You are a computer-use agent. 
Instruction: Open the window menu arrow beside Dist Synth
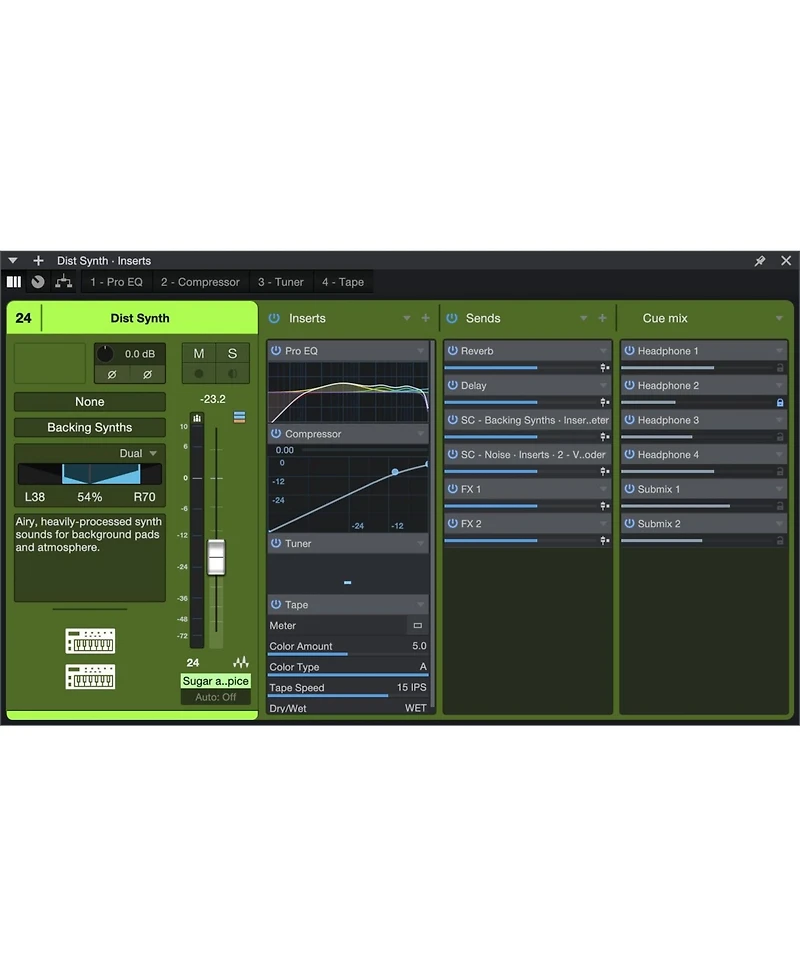pos(12,260)
